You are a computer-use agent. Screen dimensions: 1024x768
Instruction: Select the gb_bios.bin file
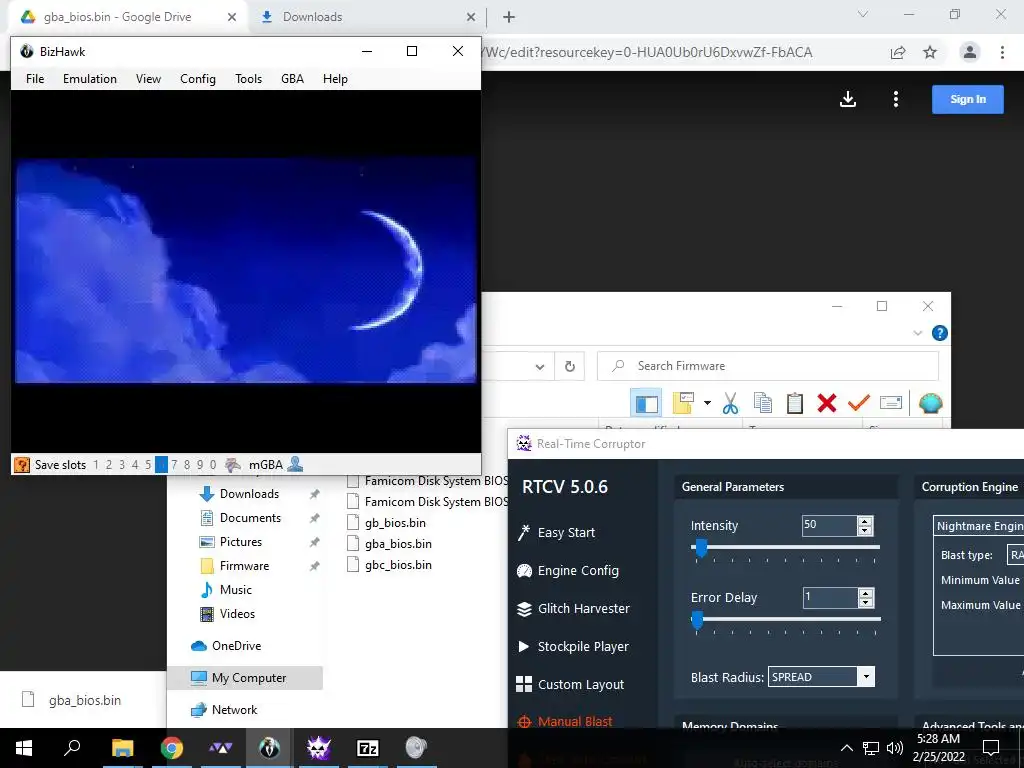click(x=395, y=522)
